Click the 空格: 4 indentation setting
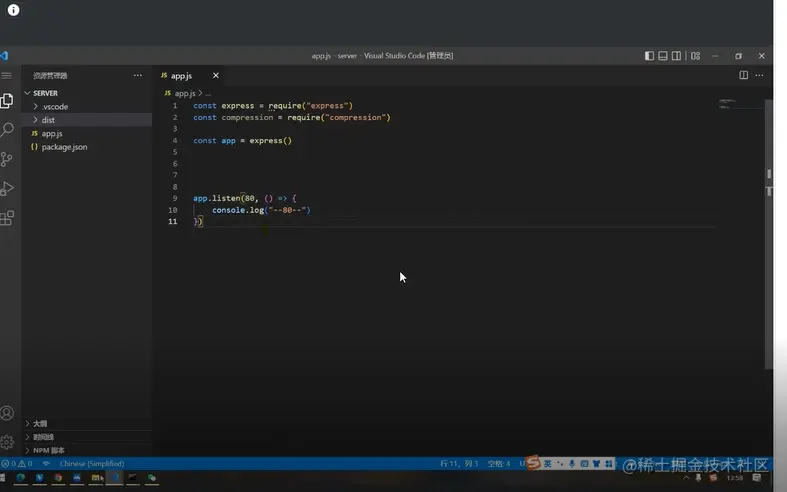The height and width of the screenshot is (492, 787). 498,463
